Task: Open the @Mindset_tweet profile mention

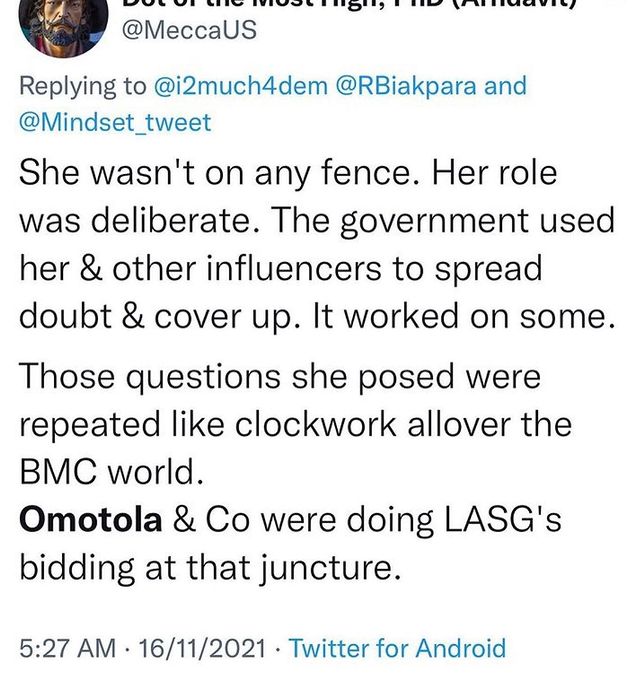Action: [x=116, y=125]
